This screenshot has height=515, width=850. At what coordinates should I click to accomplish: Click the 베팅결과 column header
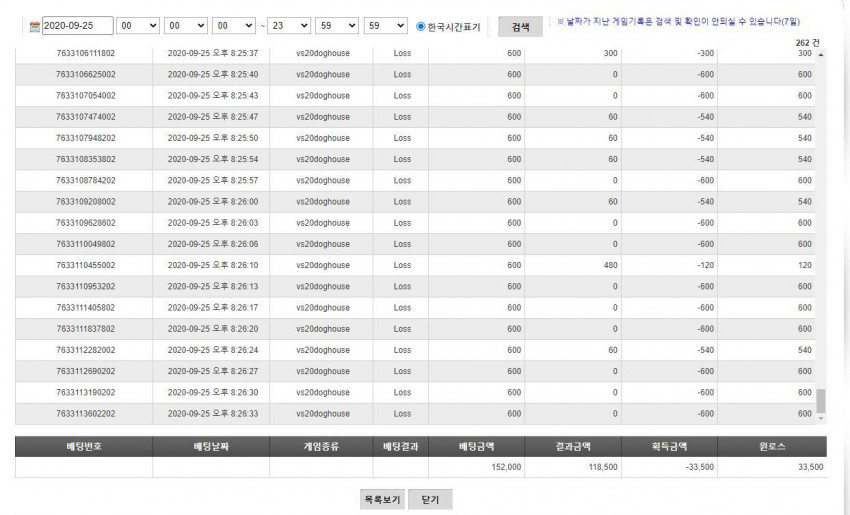click(x=401, y=447)
